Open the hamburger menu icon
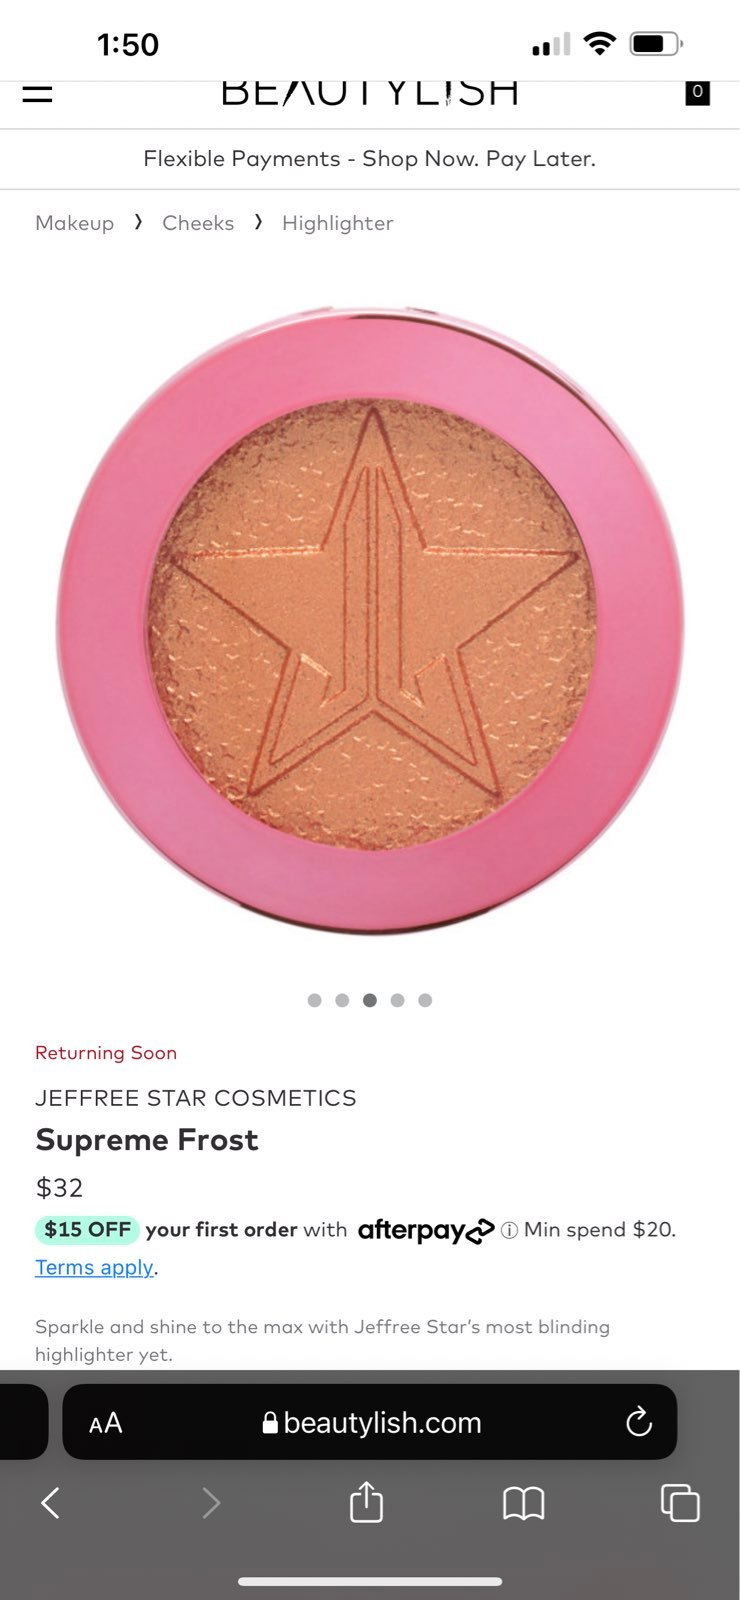This screenshot has width=740, height=1600. click(x=37, y=92)
